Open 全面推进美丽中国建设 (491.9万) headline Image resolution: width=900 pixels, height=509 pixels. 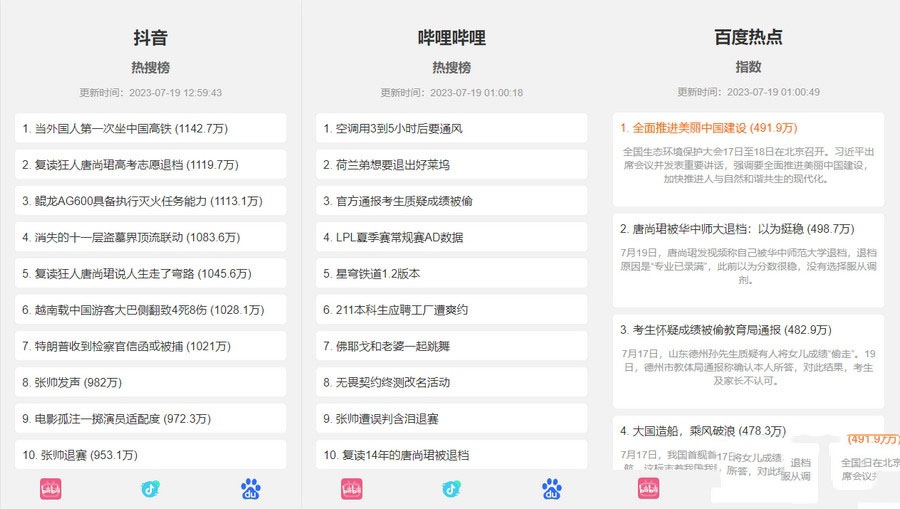(x=709, y=127)
